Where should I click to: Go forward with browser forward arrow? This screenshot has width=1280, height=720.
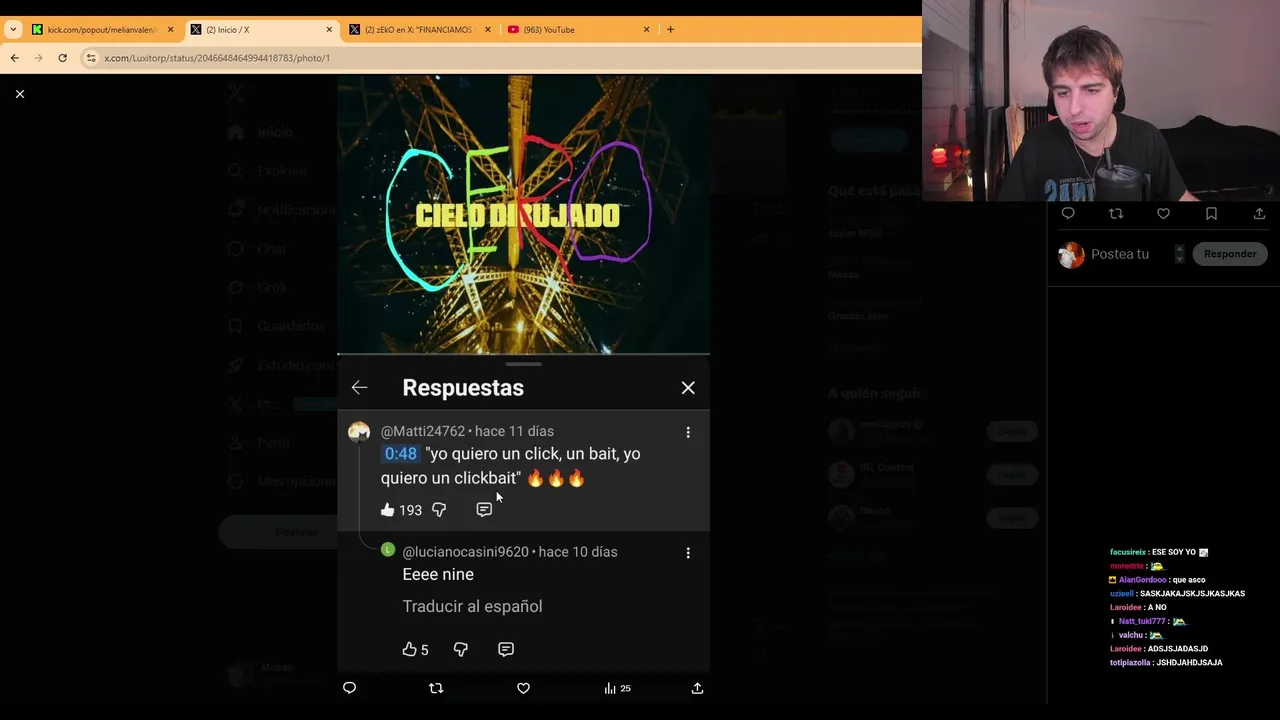coord(38,58)
